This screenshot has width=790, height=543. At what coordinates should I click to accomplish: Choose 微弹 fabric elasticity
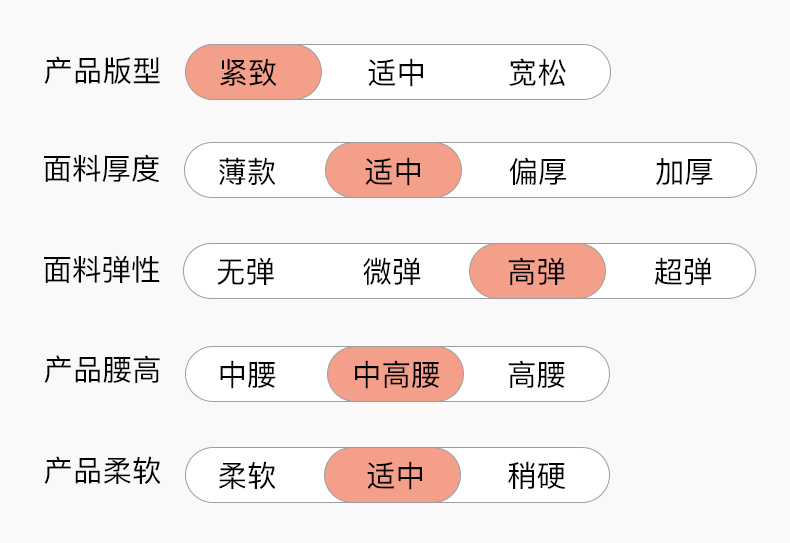pos(392,271)
